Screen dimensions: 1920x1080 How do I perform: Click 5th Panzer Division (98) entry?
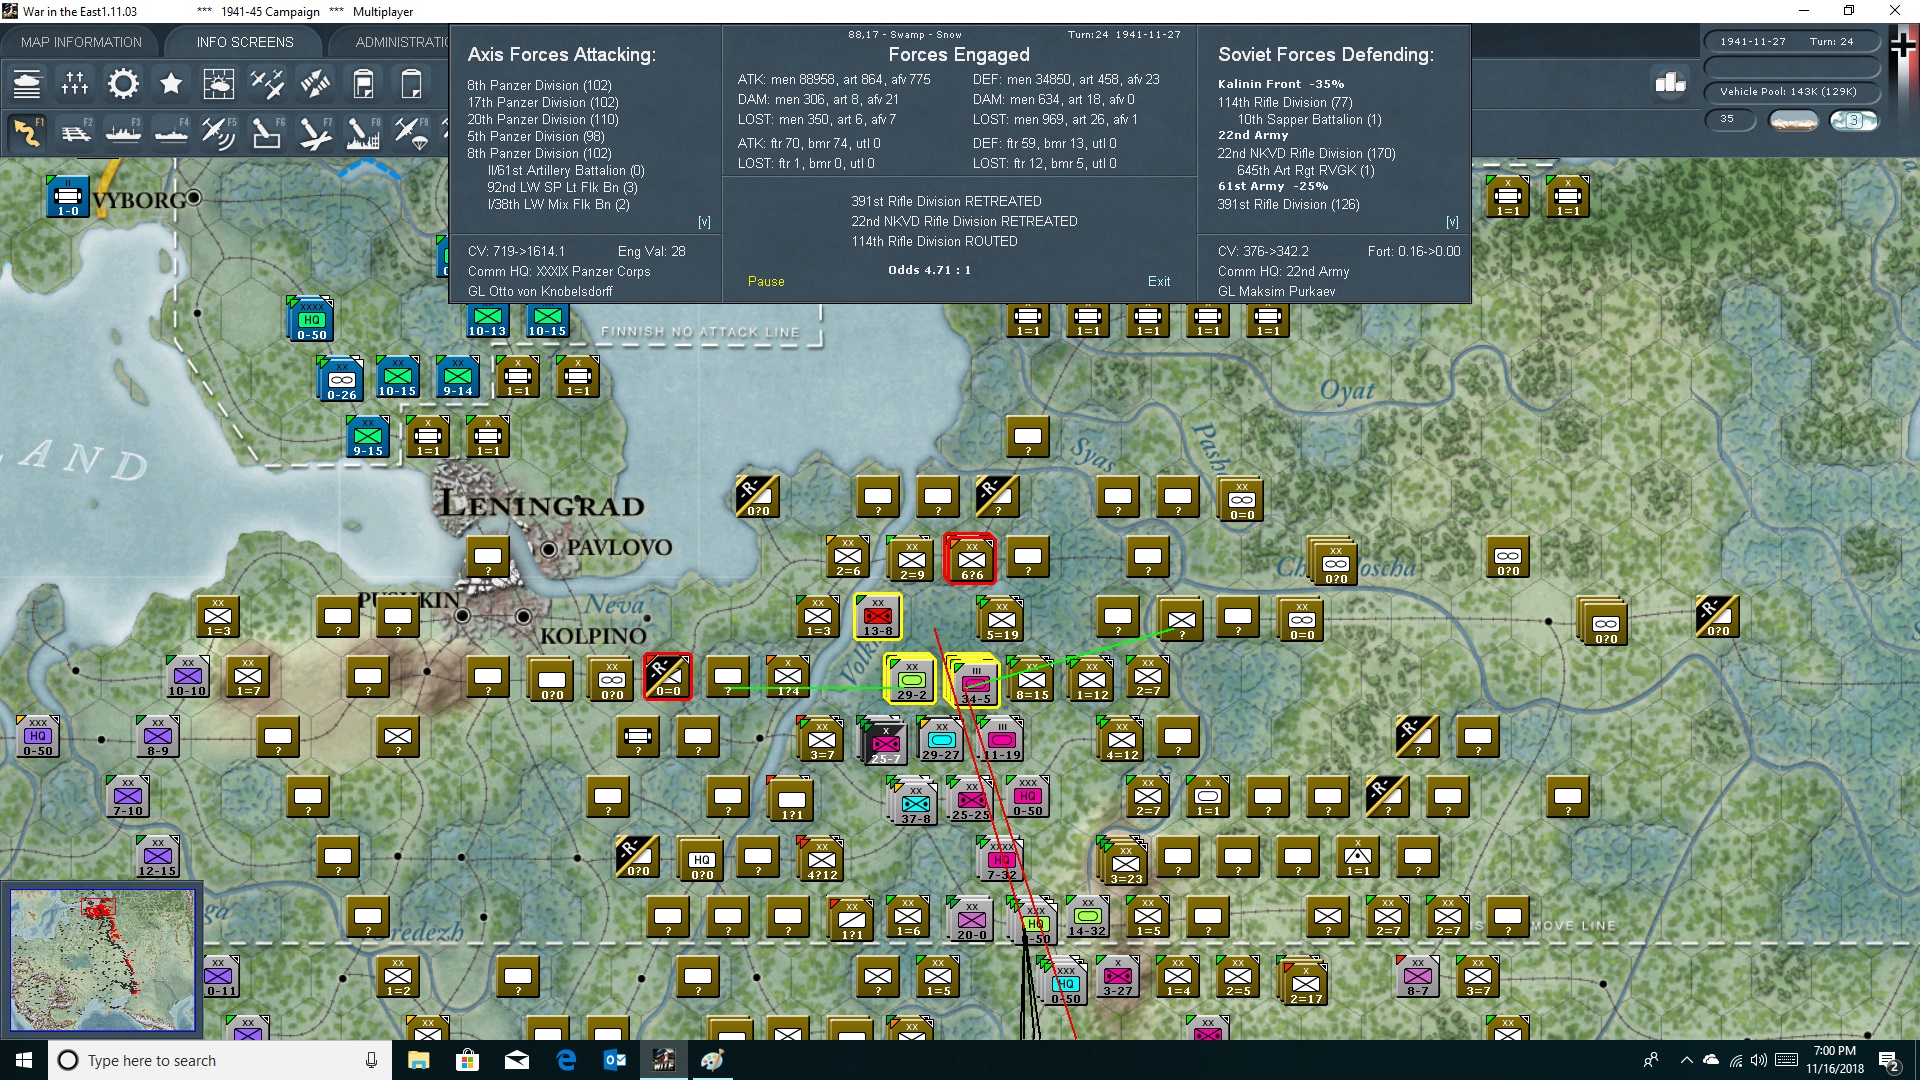coord(536,136)
